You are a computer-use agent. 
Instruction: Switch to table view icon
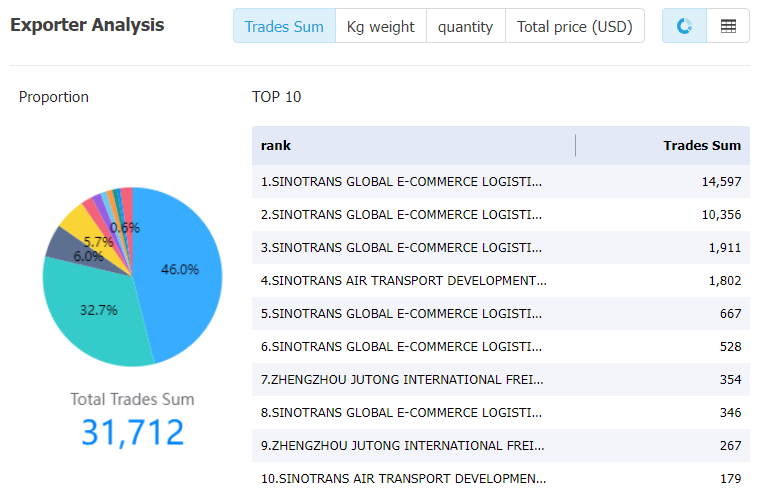click(x=728, y=26)
